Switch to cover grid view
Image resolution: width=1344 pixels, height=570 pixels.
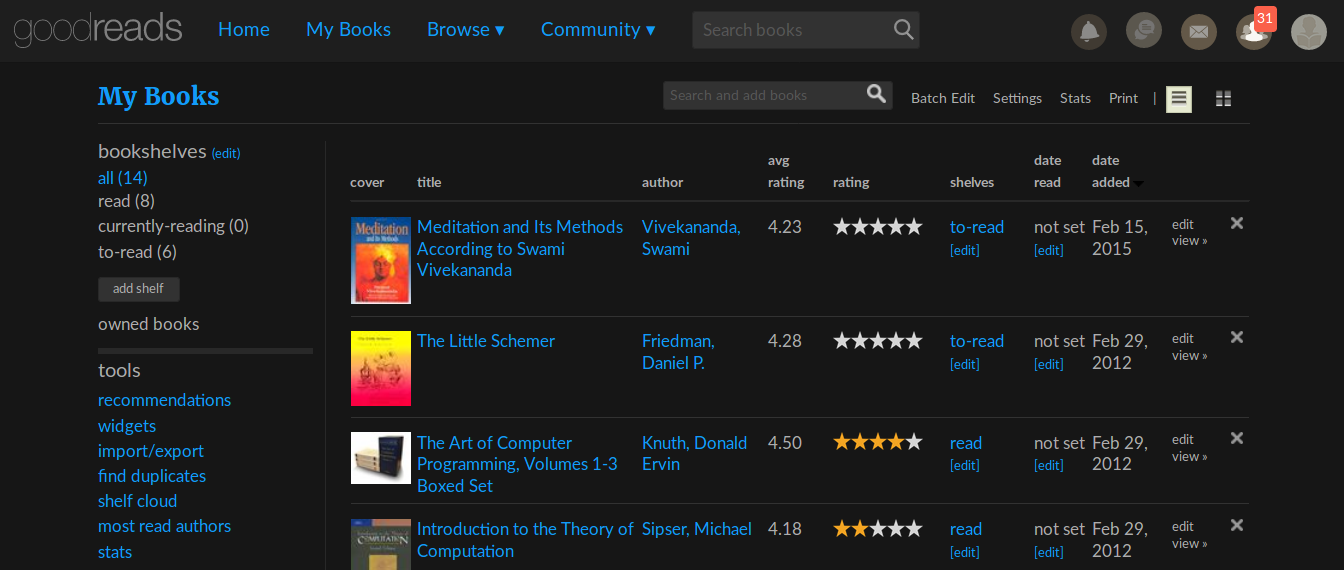click(x=1223, y=99)
